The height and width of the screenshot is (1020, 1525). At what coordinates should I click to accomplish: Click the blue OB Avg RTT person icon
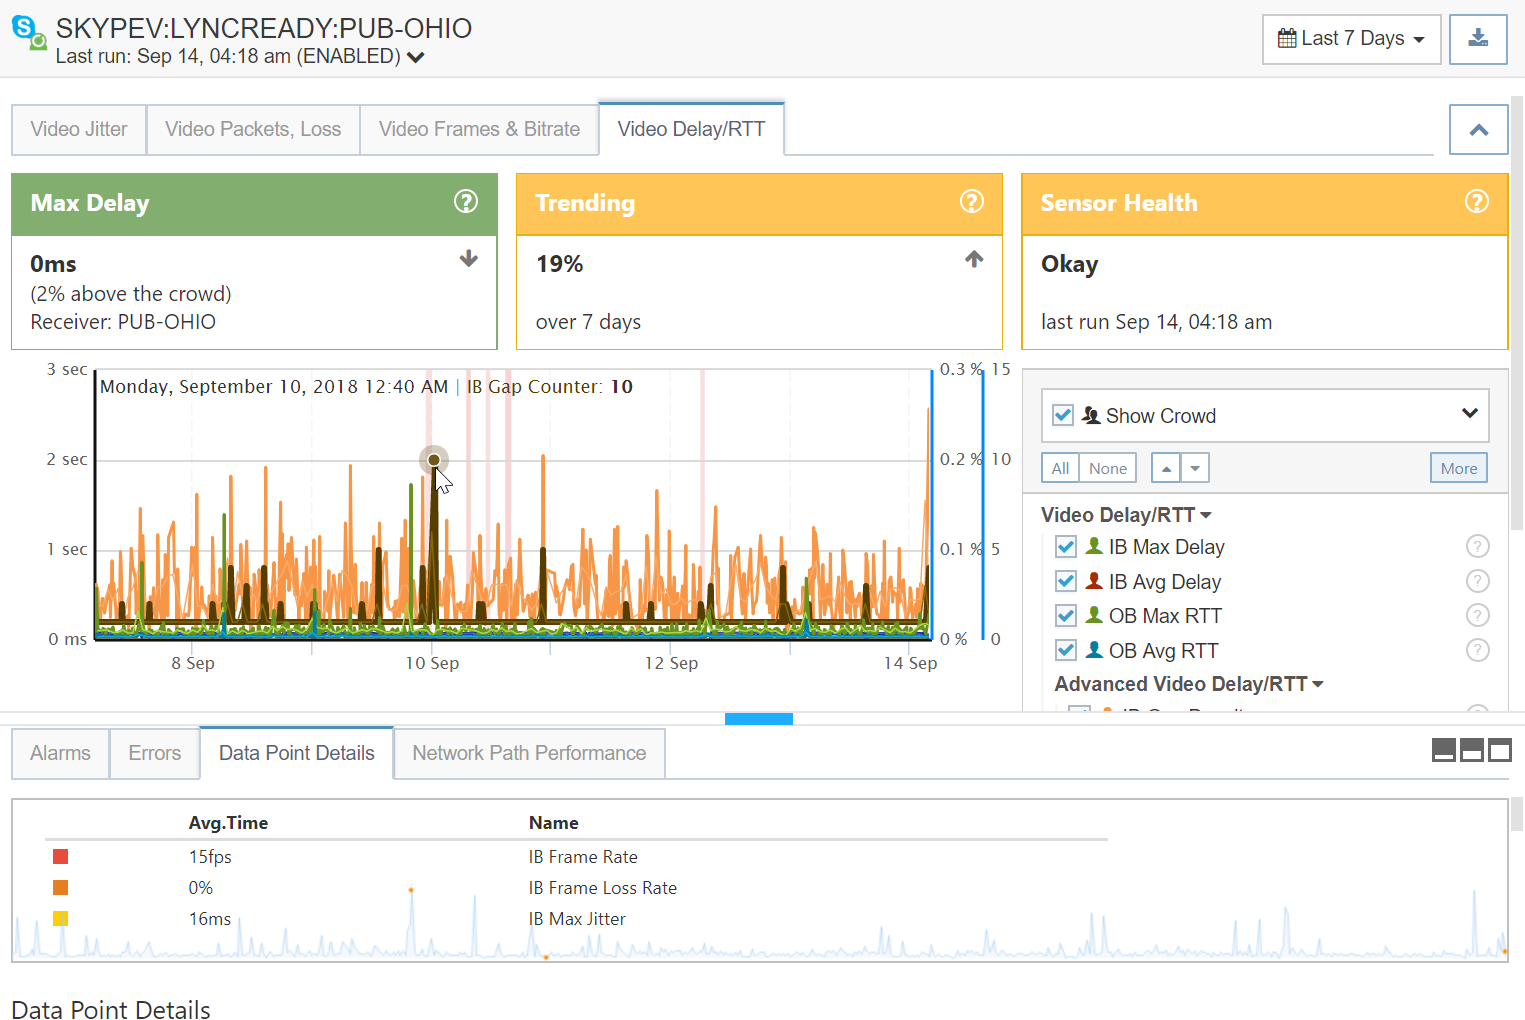tap(1094, 650)
